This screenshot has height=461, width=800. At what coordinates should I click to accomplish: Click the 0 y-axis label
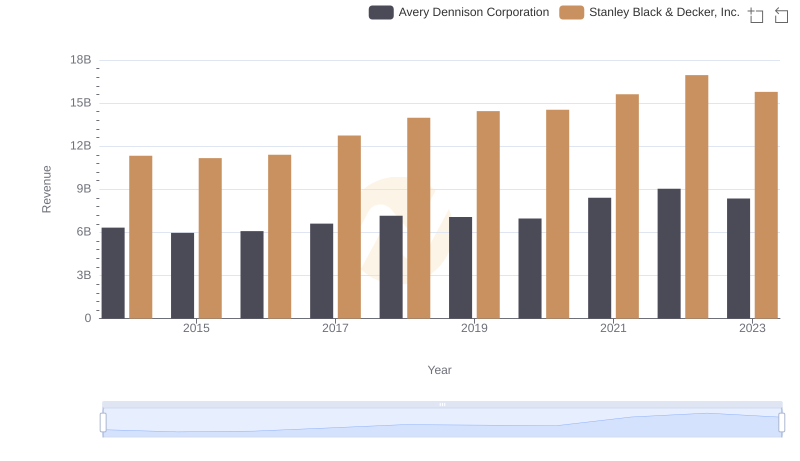pyautogui.click(x=88, y=318)
